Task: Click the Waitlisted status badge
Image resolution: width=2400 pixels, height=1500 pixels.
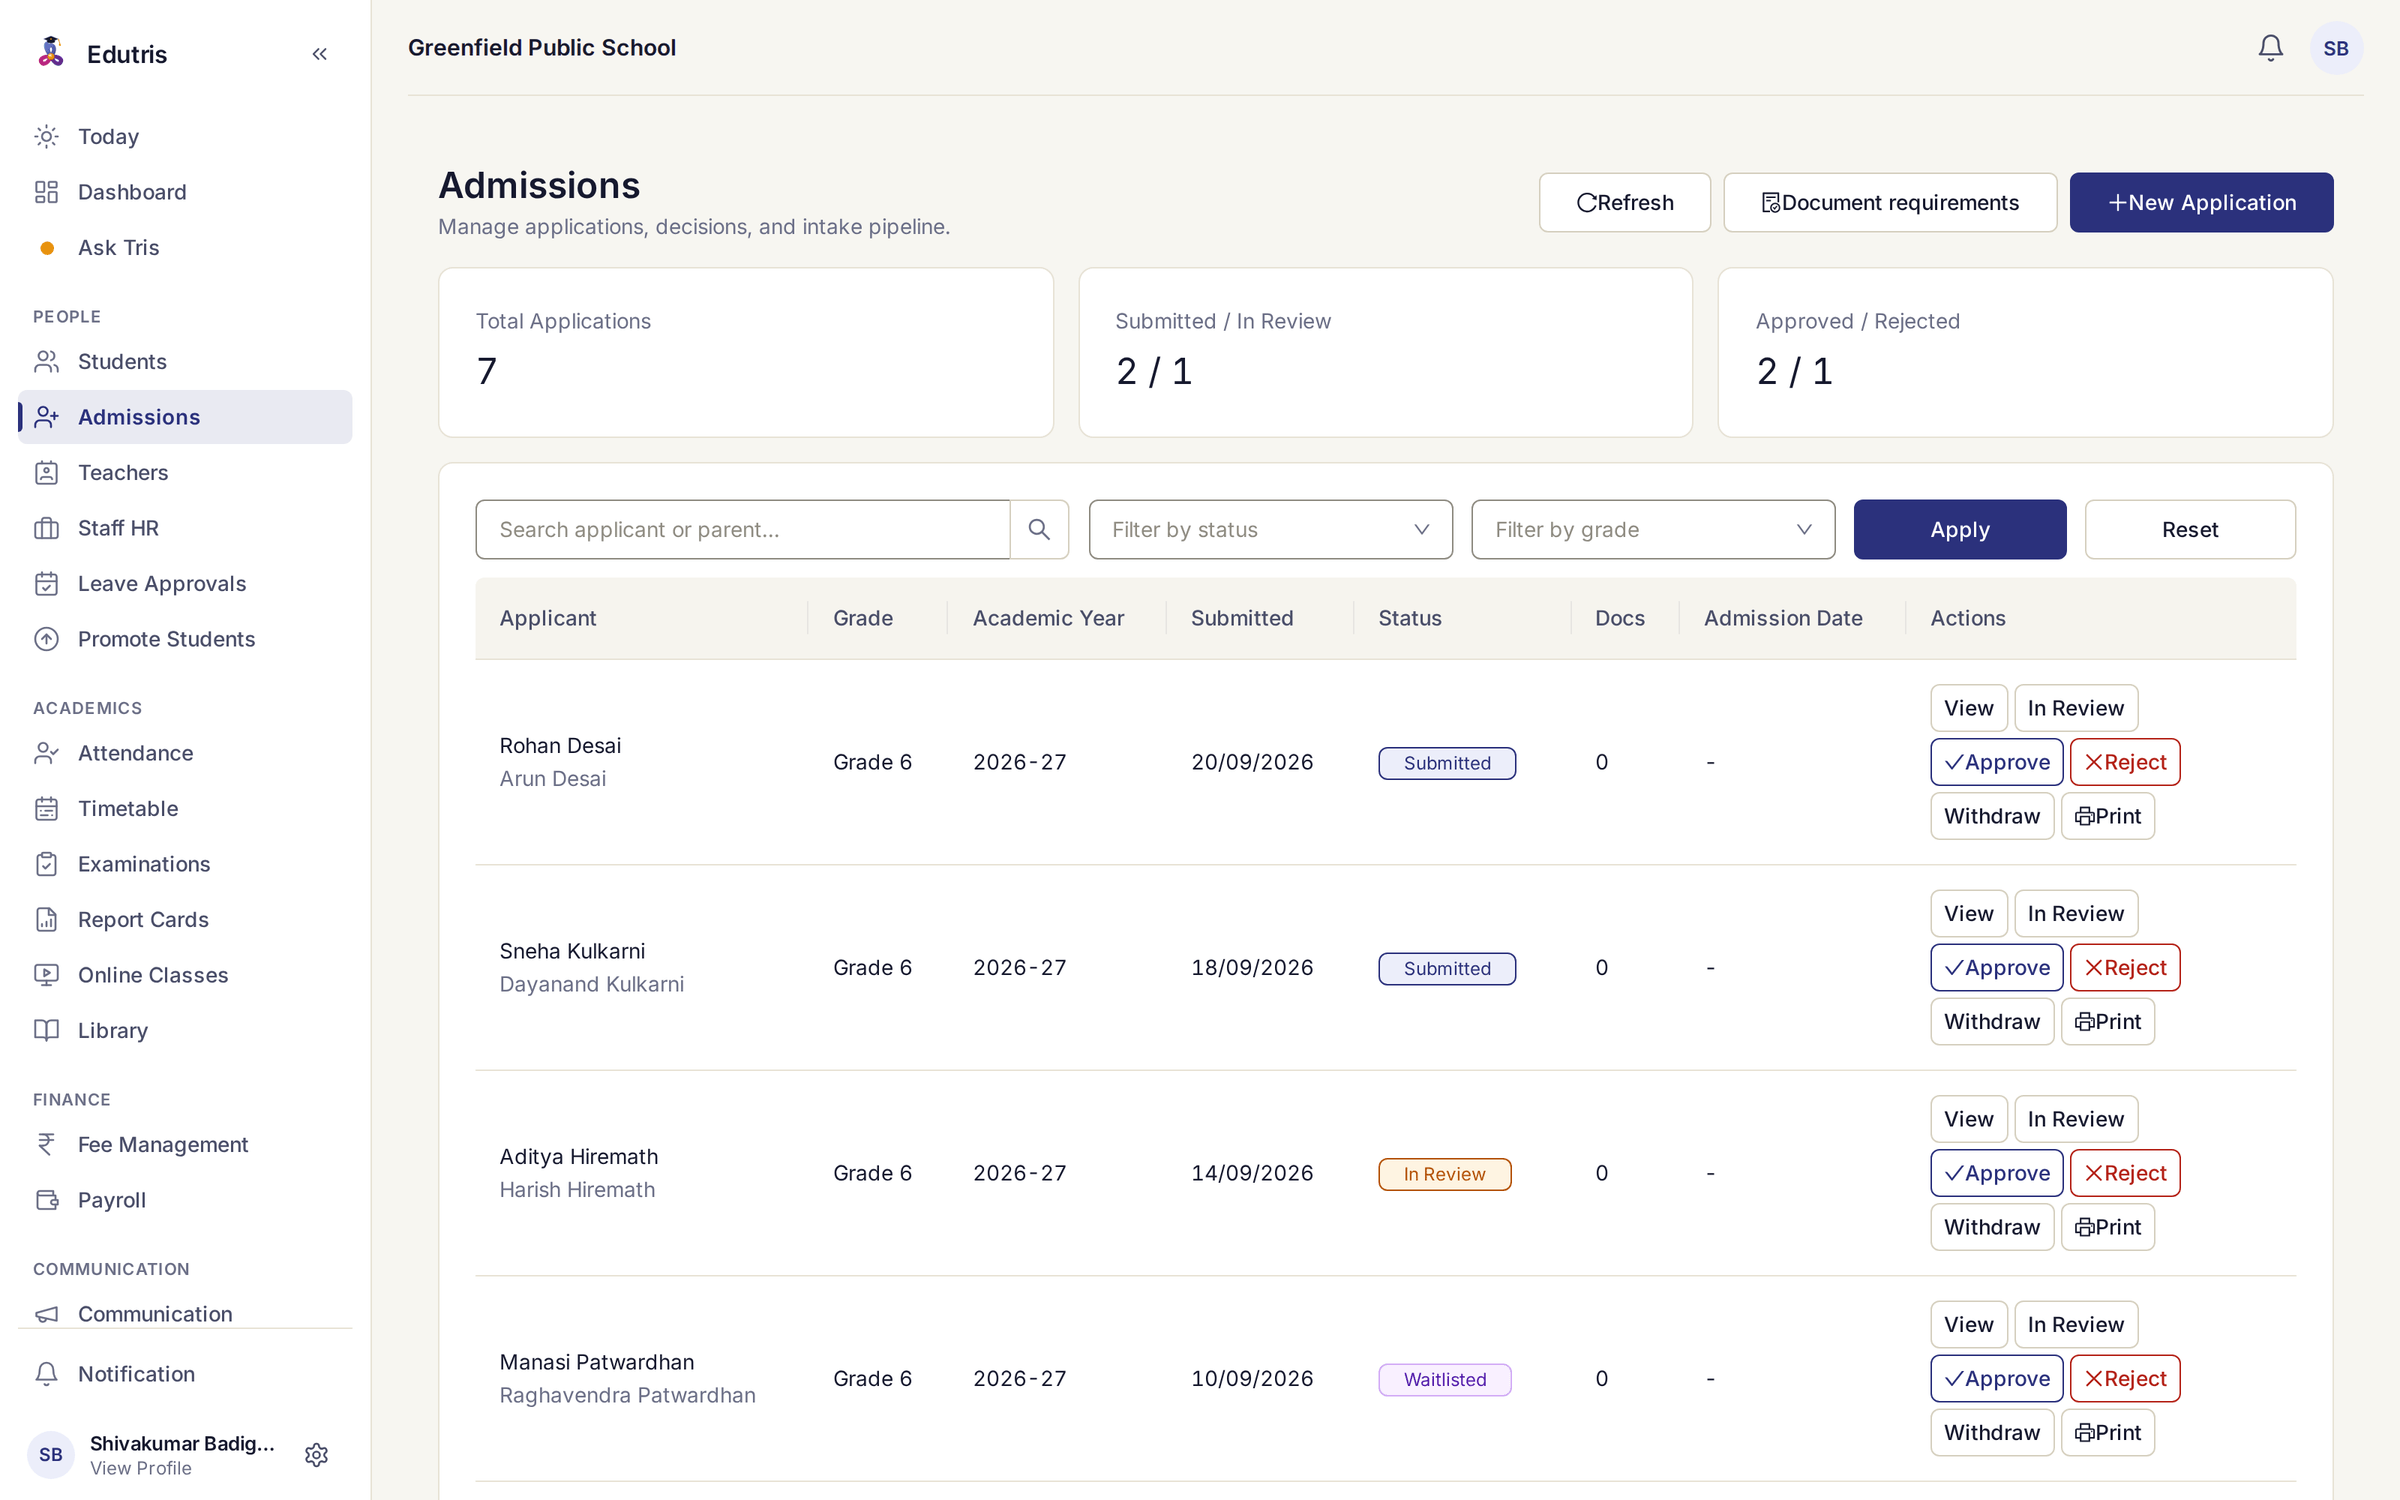Action: [1444, 1379]
